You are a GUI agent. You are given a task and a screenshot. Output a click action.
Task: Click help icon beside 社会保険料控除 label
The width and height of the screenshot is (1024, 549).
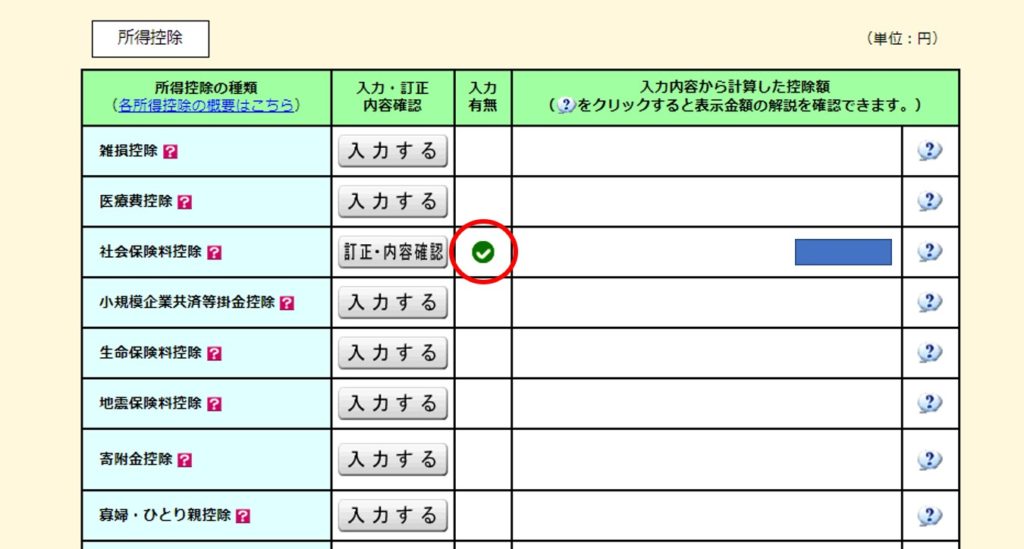tap(214, 253)
